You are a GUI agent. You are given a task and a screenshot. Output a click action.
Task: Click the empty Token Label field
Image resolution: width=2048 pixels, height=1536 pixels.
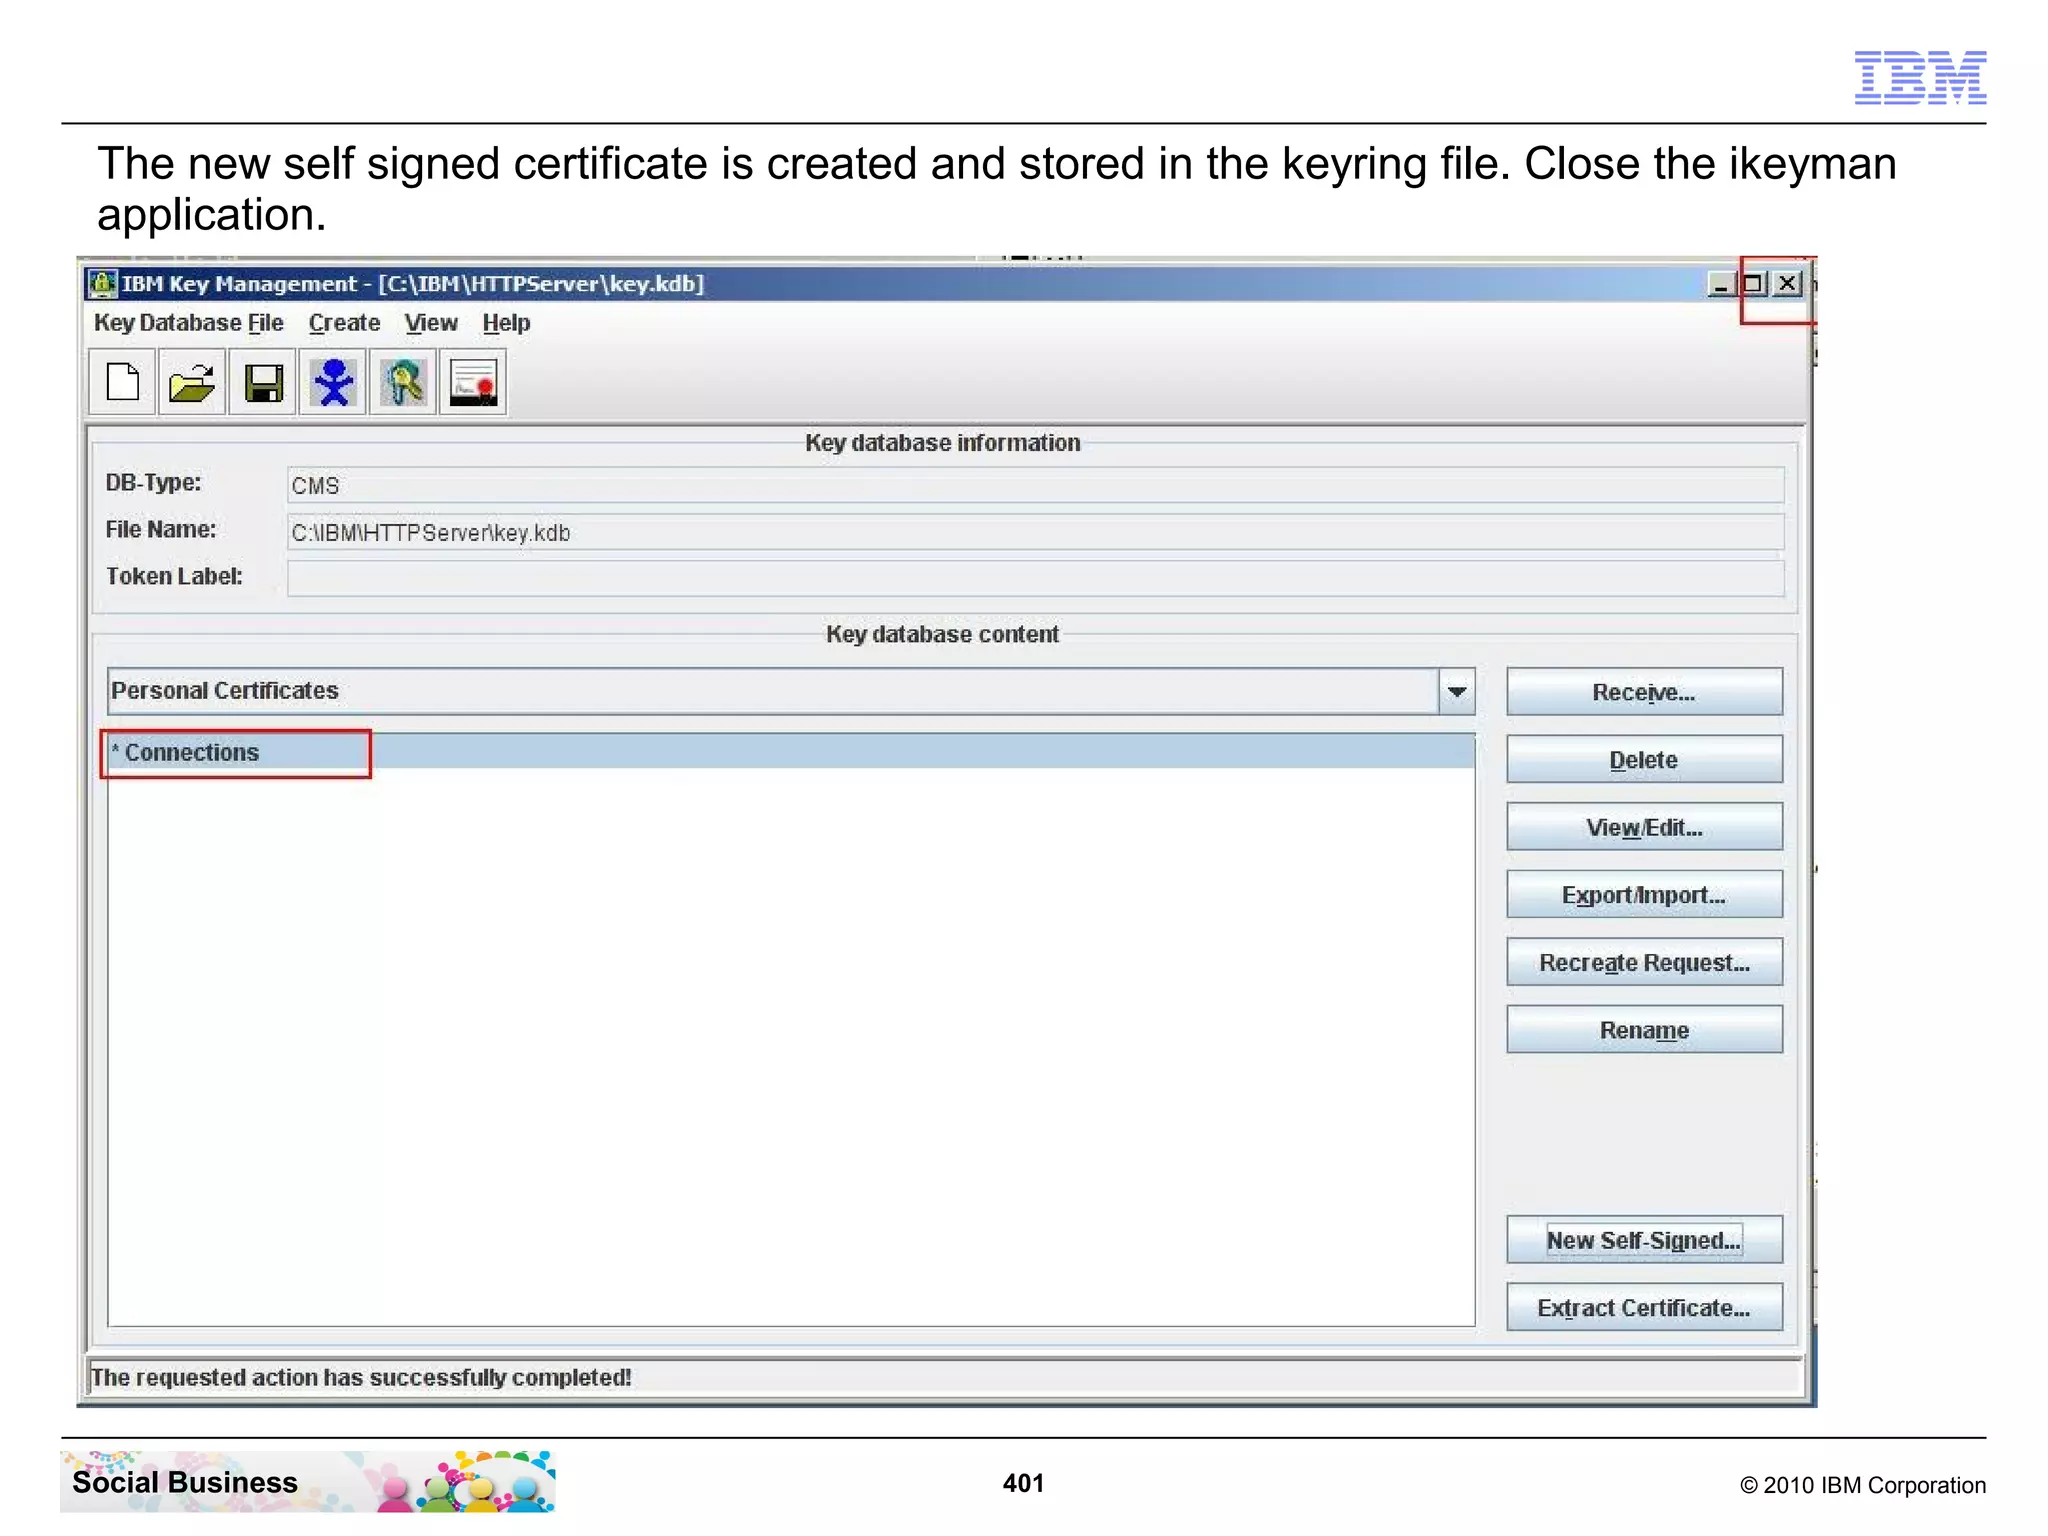(x=1035, y=578)
